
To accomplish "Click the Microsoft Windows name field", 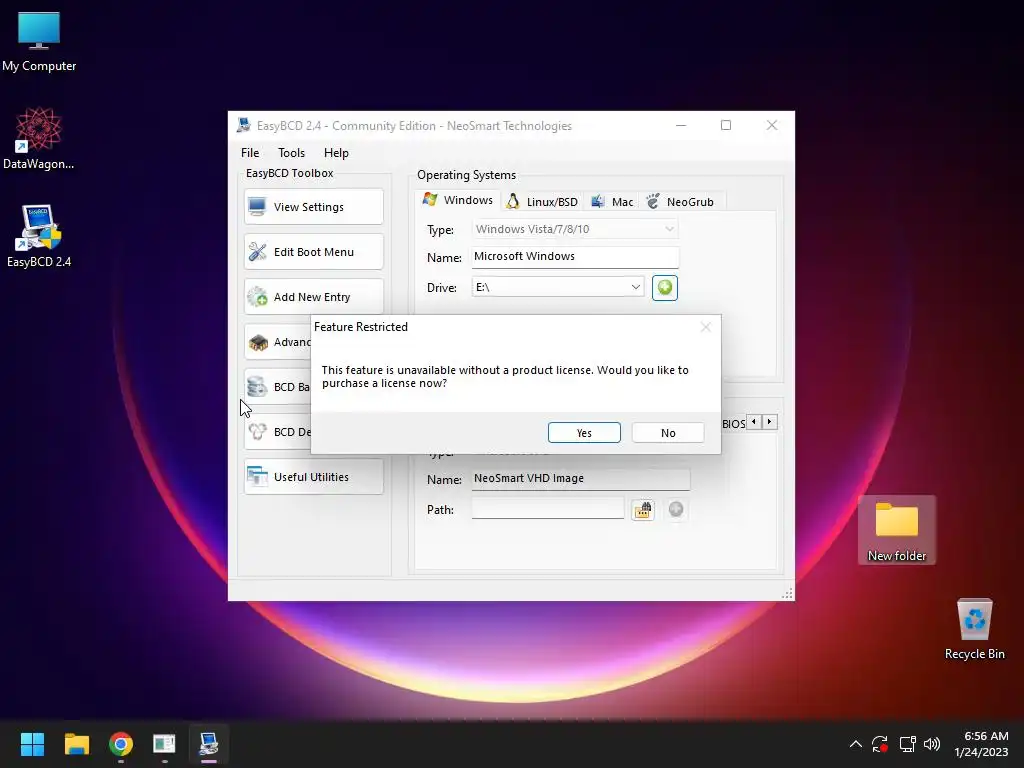I will (575, 257).
